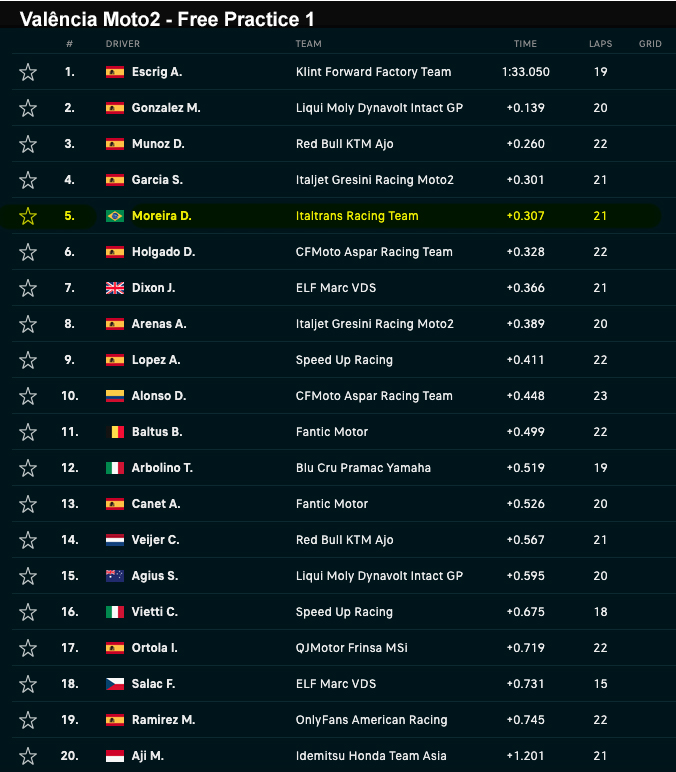Screen dimensions: 676x772
Task: Click the Belgian flag next to Baltus B.
Action: point(115,432)
